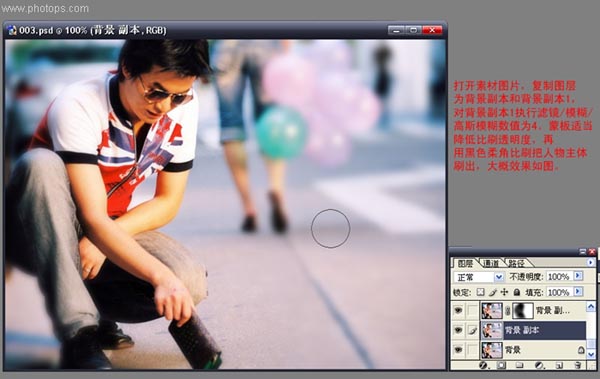Add a layer style from panel bottom
Viewport: 600px width, 379px height.
483,365
